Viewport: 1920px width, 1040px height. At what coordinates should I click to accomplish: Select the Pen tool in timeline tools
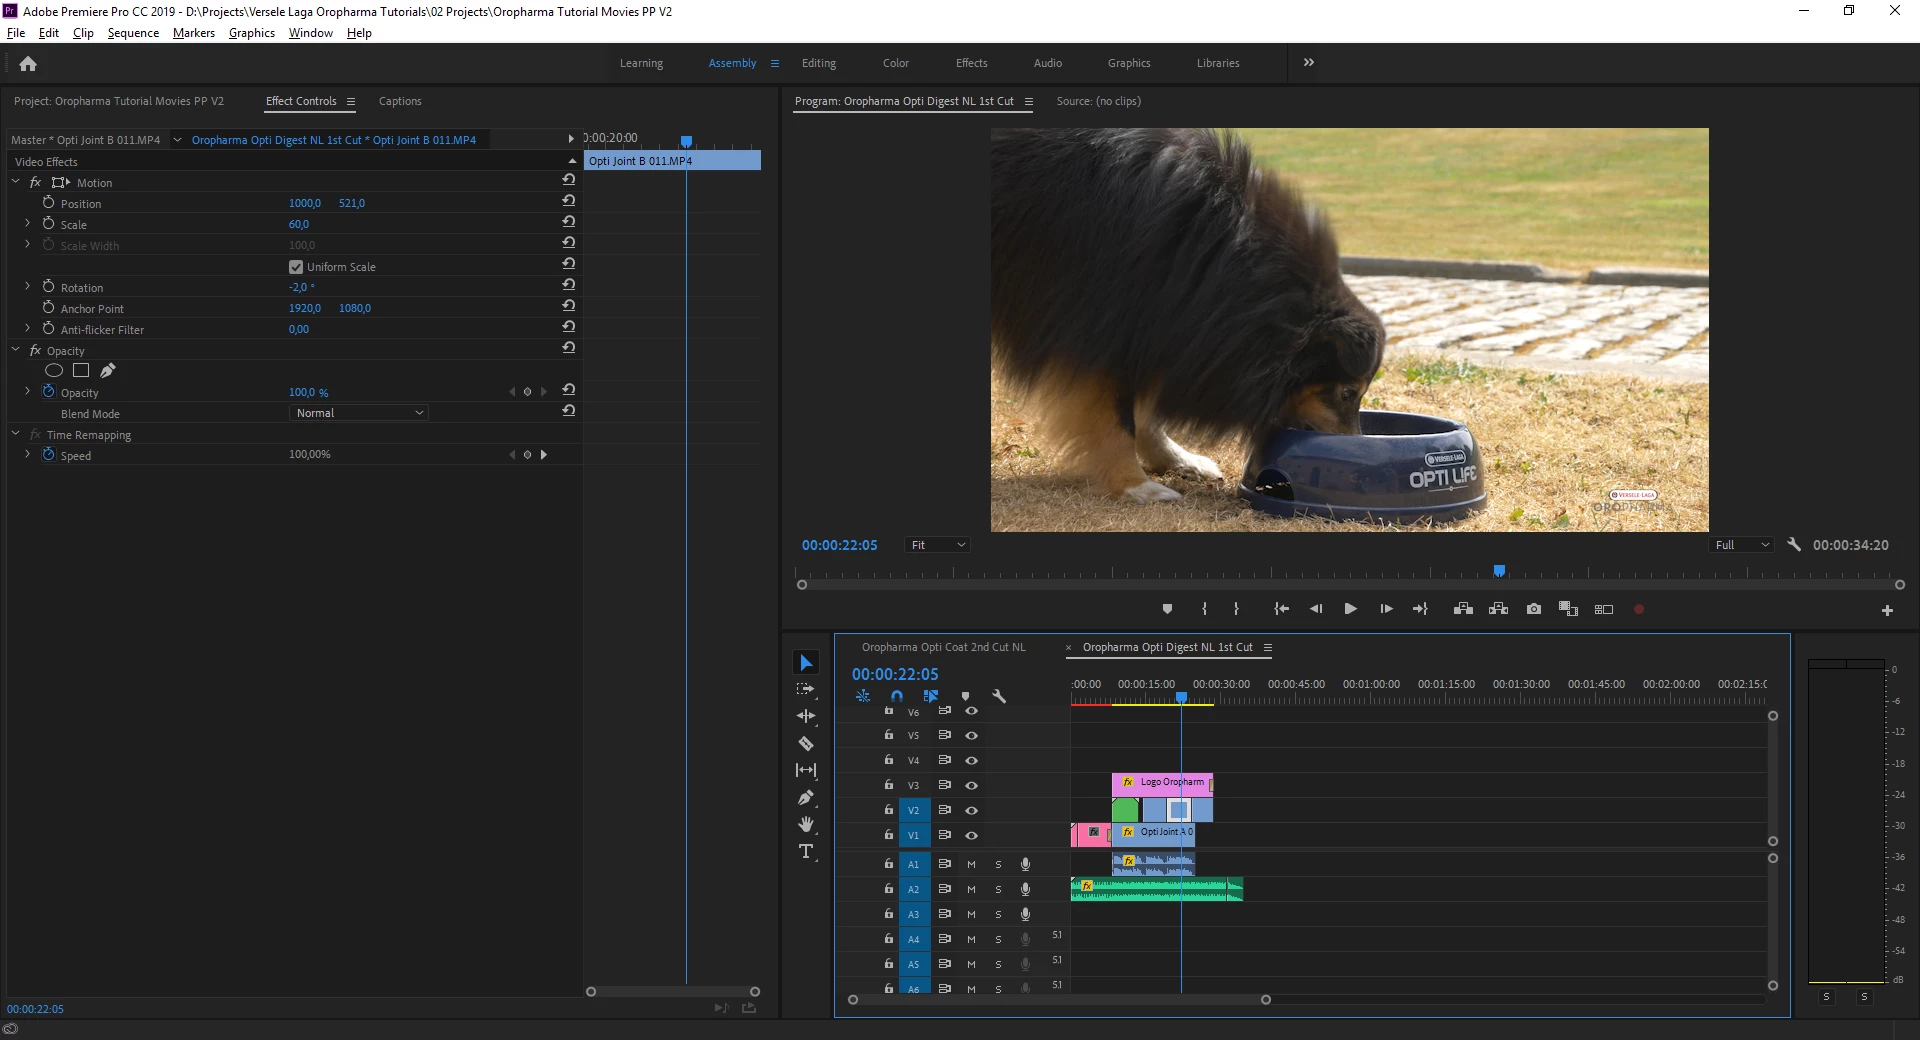(806, 797)
